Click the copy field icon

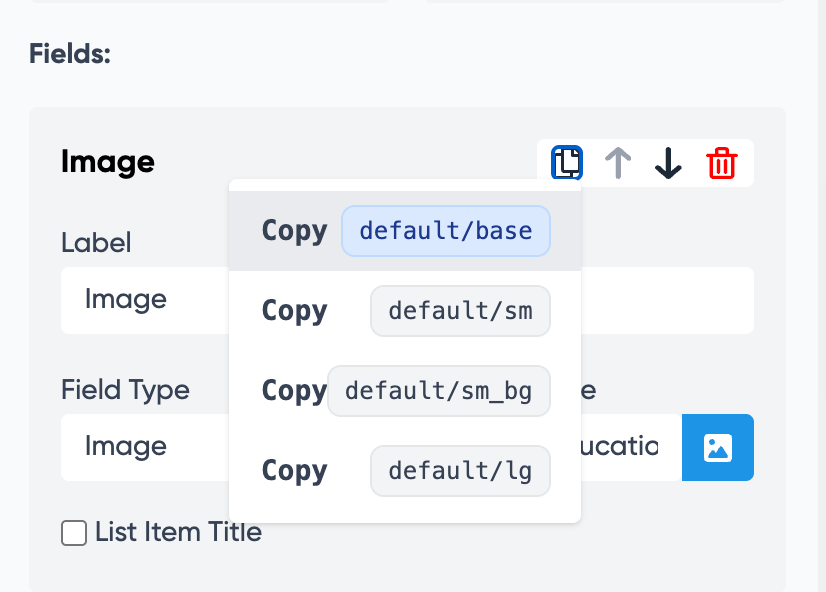click(x=567, y=162)
